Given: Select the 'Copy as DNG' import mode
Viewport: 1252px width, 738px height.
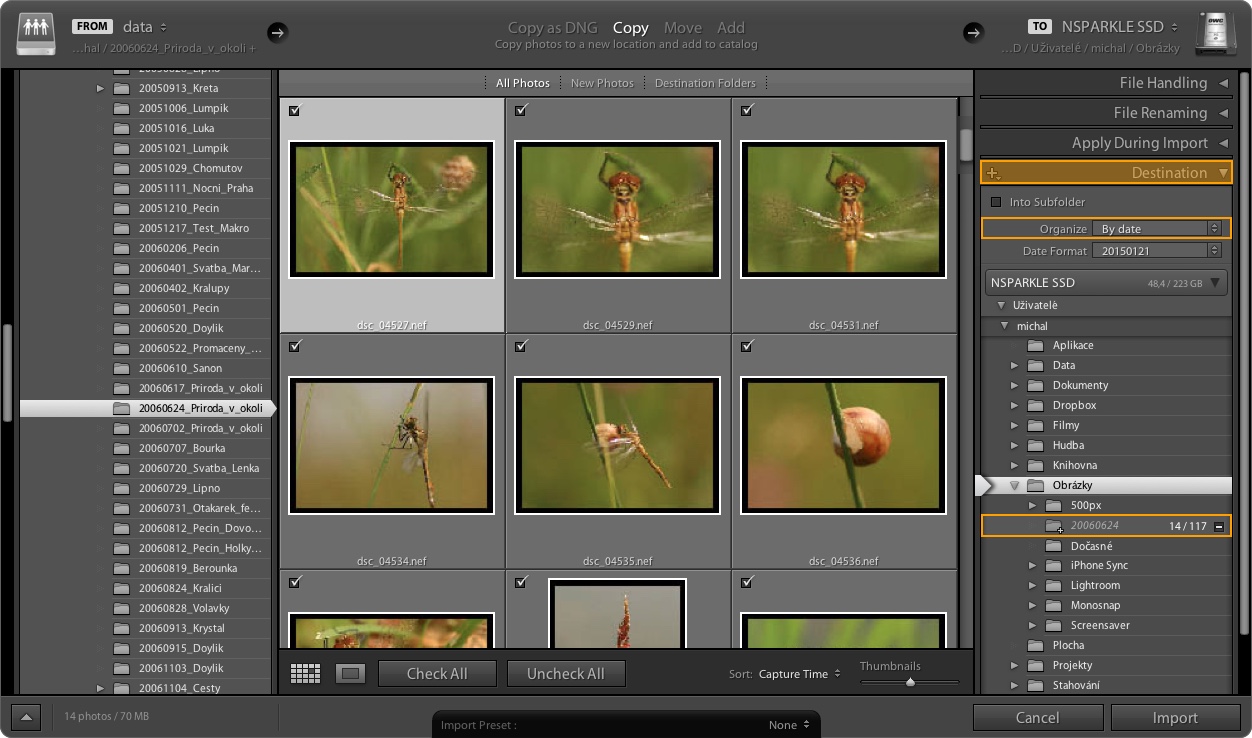Looking at the screenshot, I should click(x=554, y=28).
